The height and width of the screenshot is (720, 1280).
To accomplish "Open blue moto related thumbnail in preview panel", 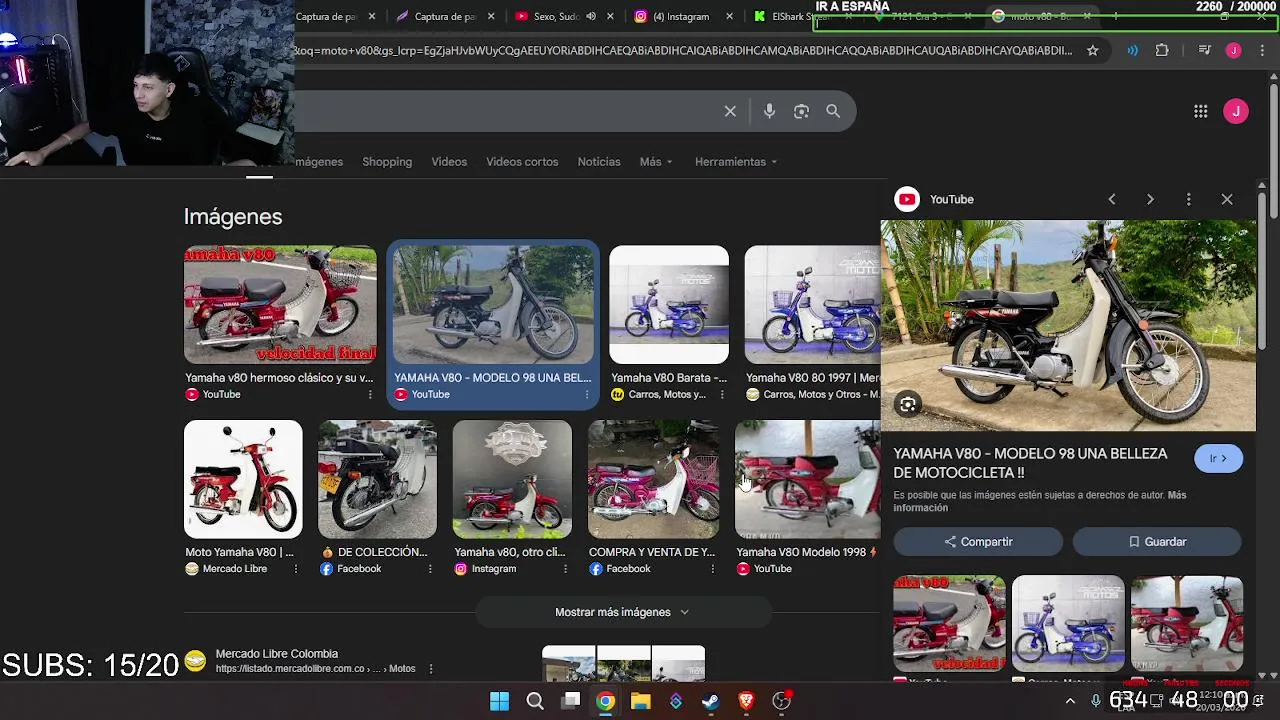I will pyautogui.click(x=1068, y=623).
